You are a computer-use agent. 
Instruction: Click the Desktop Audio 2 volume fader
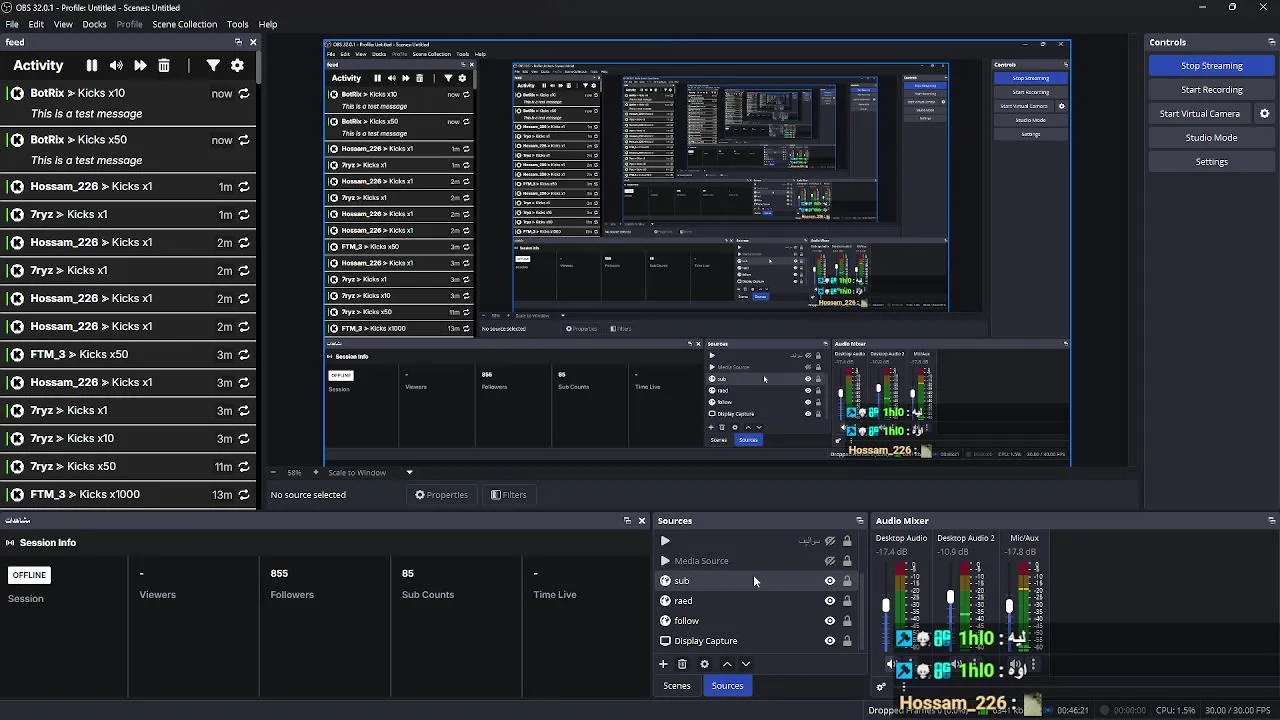pos(951,598)
